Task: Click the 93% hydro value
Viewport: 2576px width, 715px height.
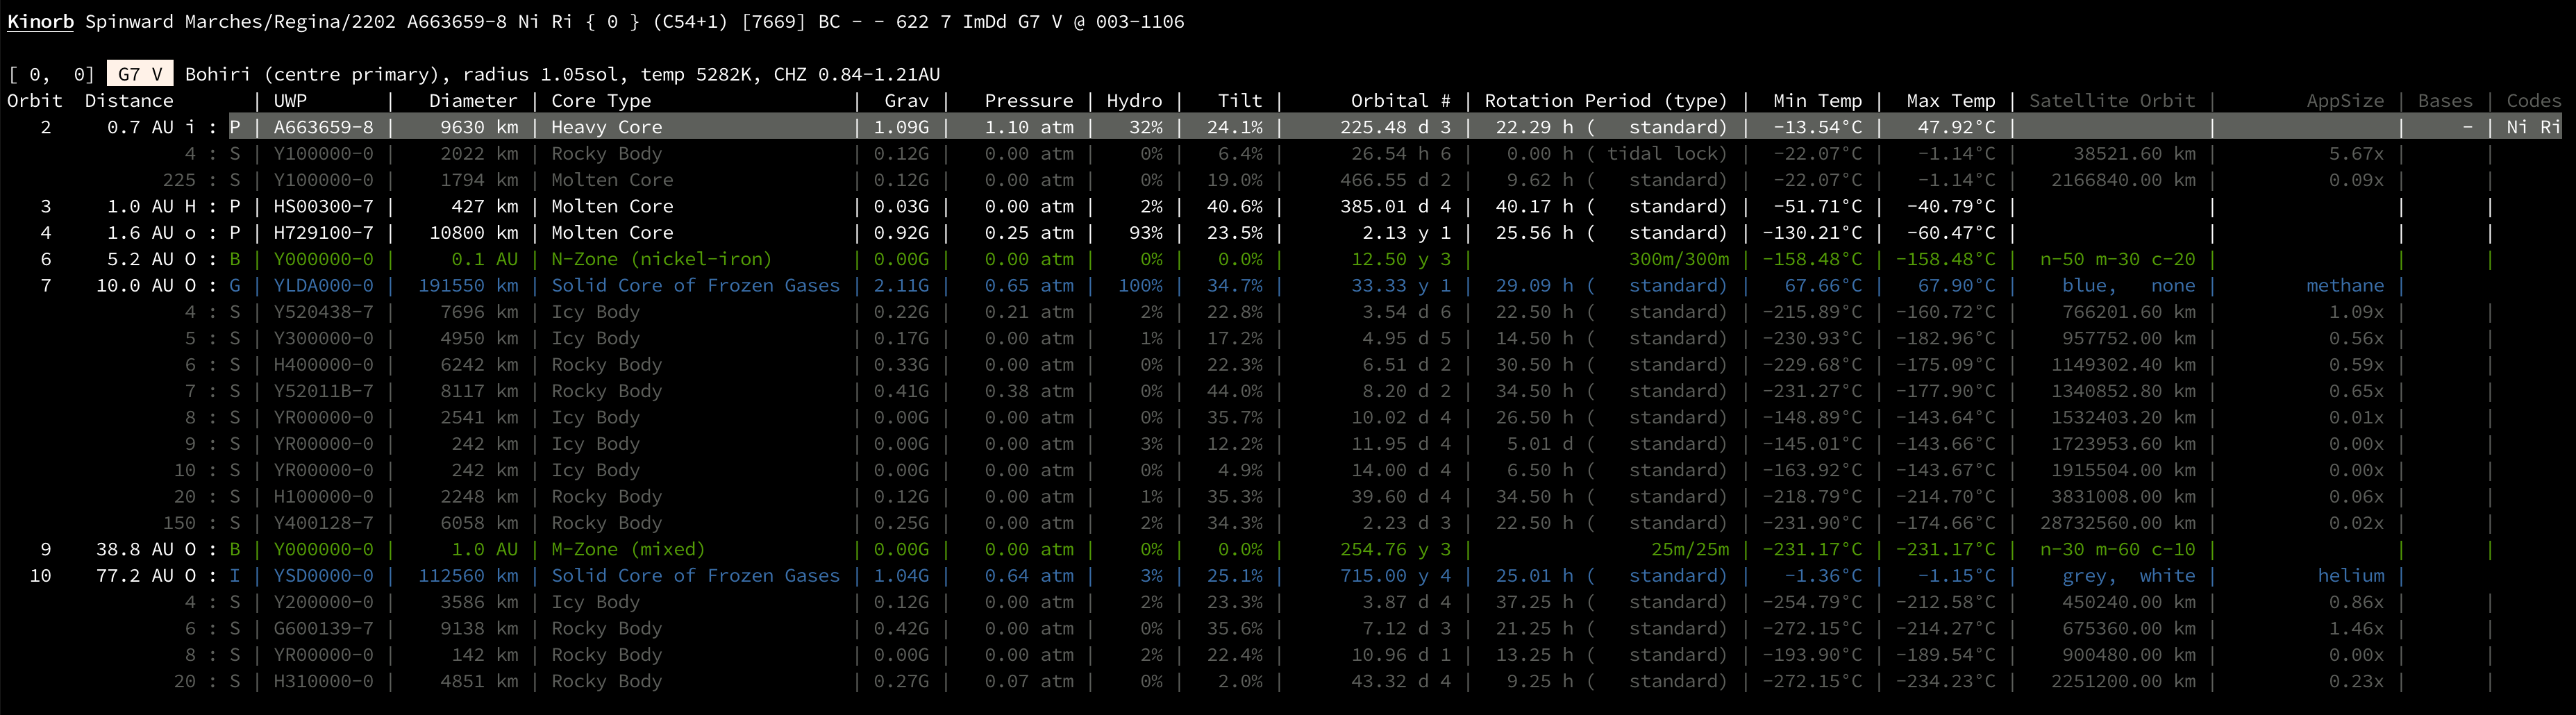Action: tap(1146, 232)
